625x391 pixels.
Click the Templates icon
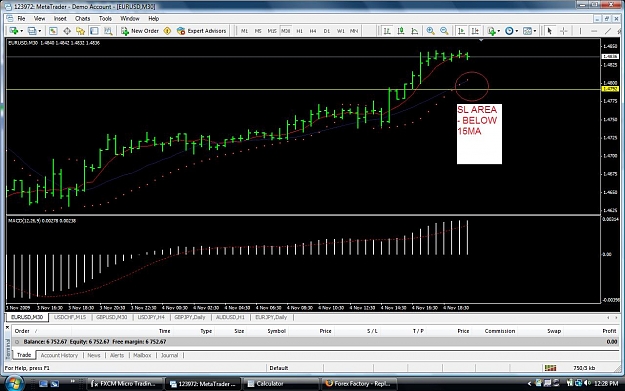pos(527,31)
